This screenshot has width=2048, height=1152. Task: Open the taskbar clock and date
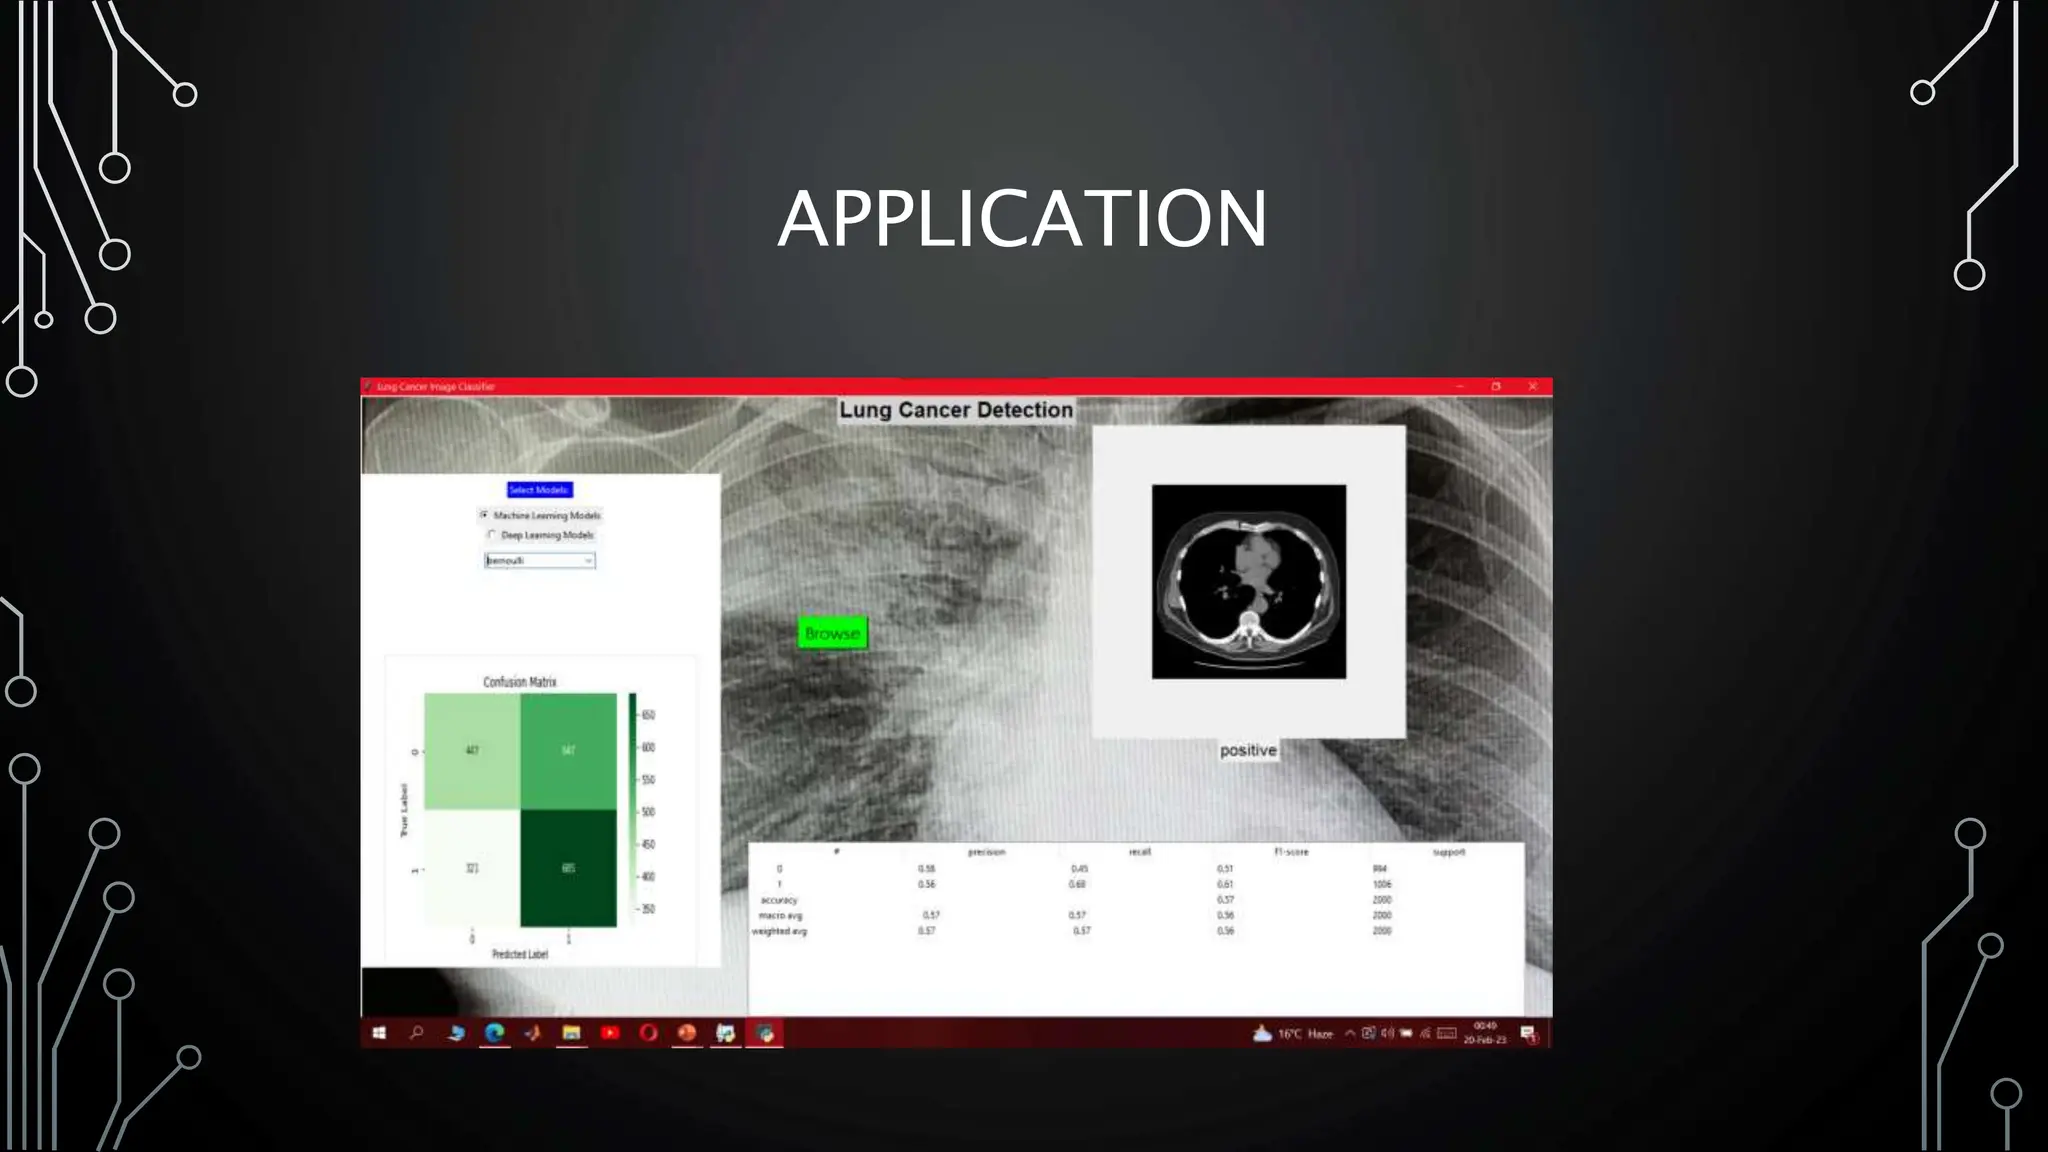pyautogui.click(x=1485, y=1033)
